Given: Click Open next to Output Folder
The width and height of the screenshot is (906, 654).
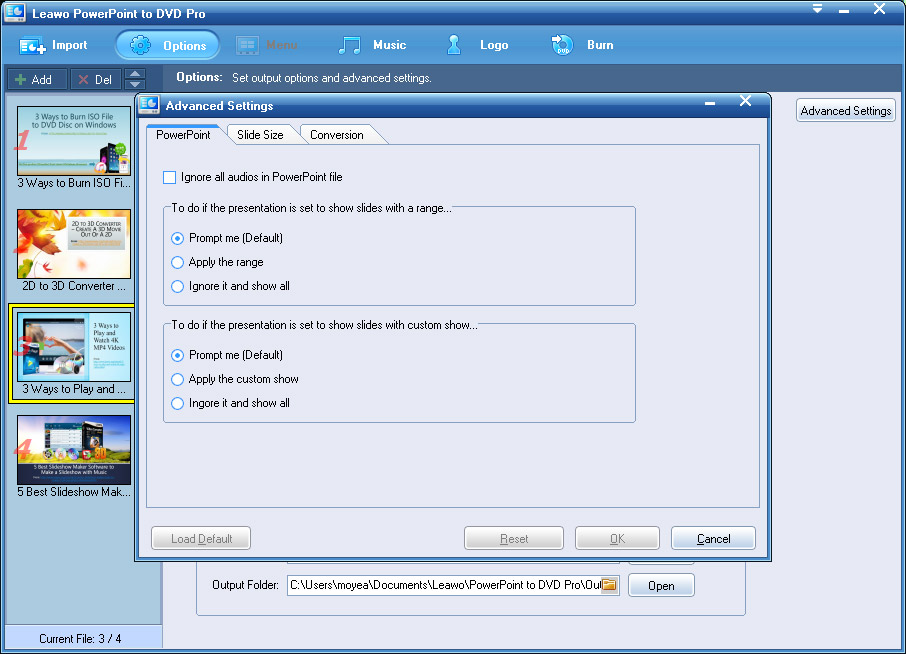Looking at the screenshot, I should [x=660, y=586].
